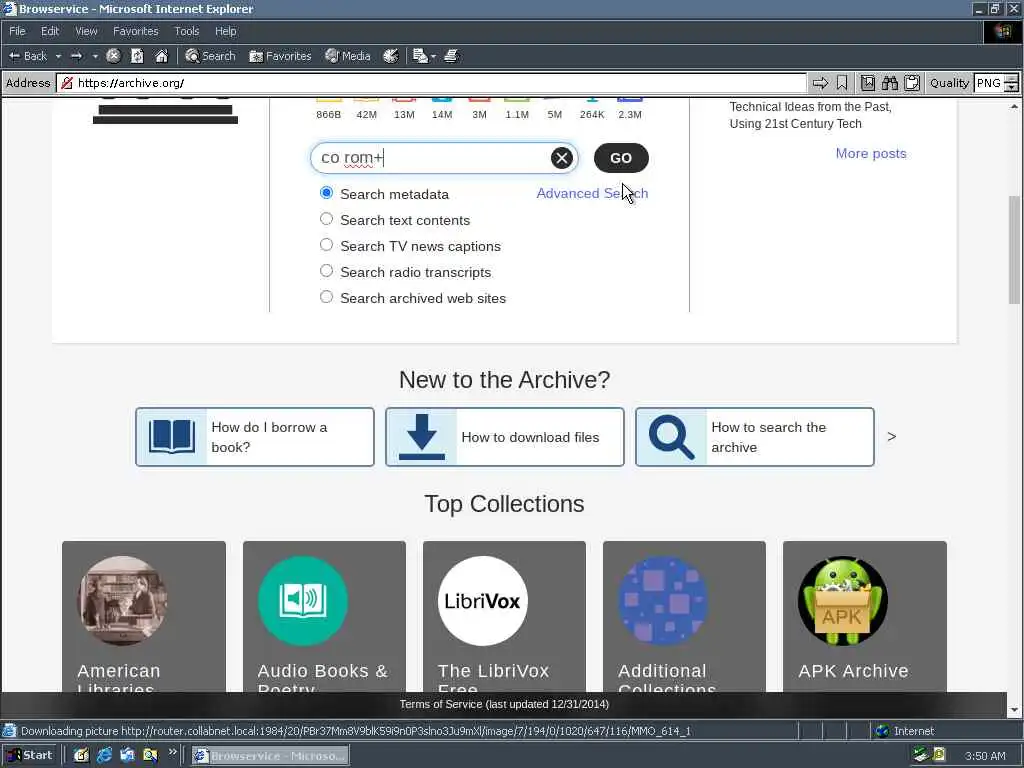The height and width of the screenshot is (768, 1024).
Task: Click the bookmark ribbon icon
Action: pos(842,83)
